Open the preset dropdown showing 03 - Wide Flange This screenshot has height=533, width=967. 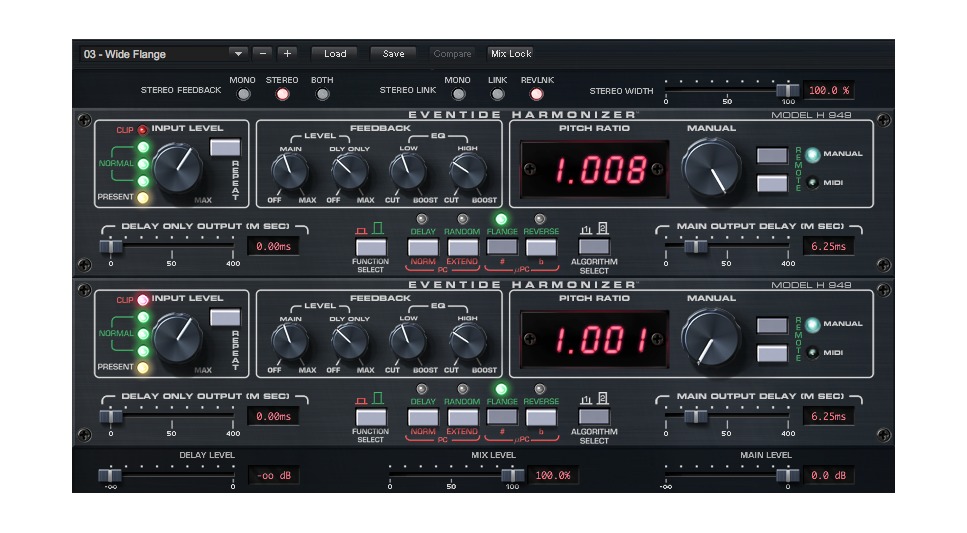[163, 54]
